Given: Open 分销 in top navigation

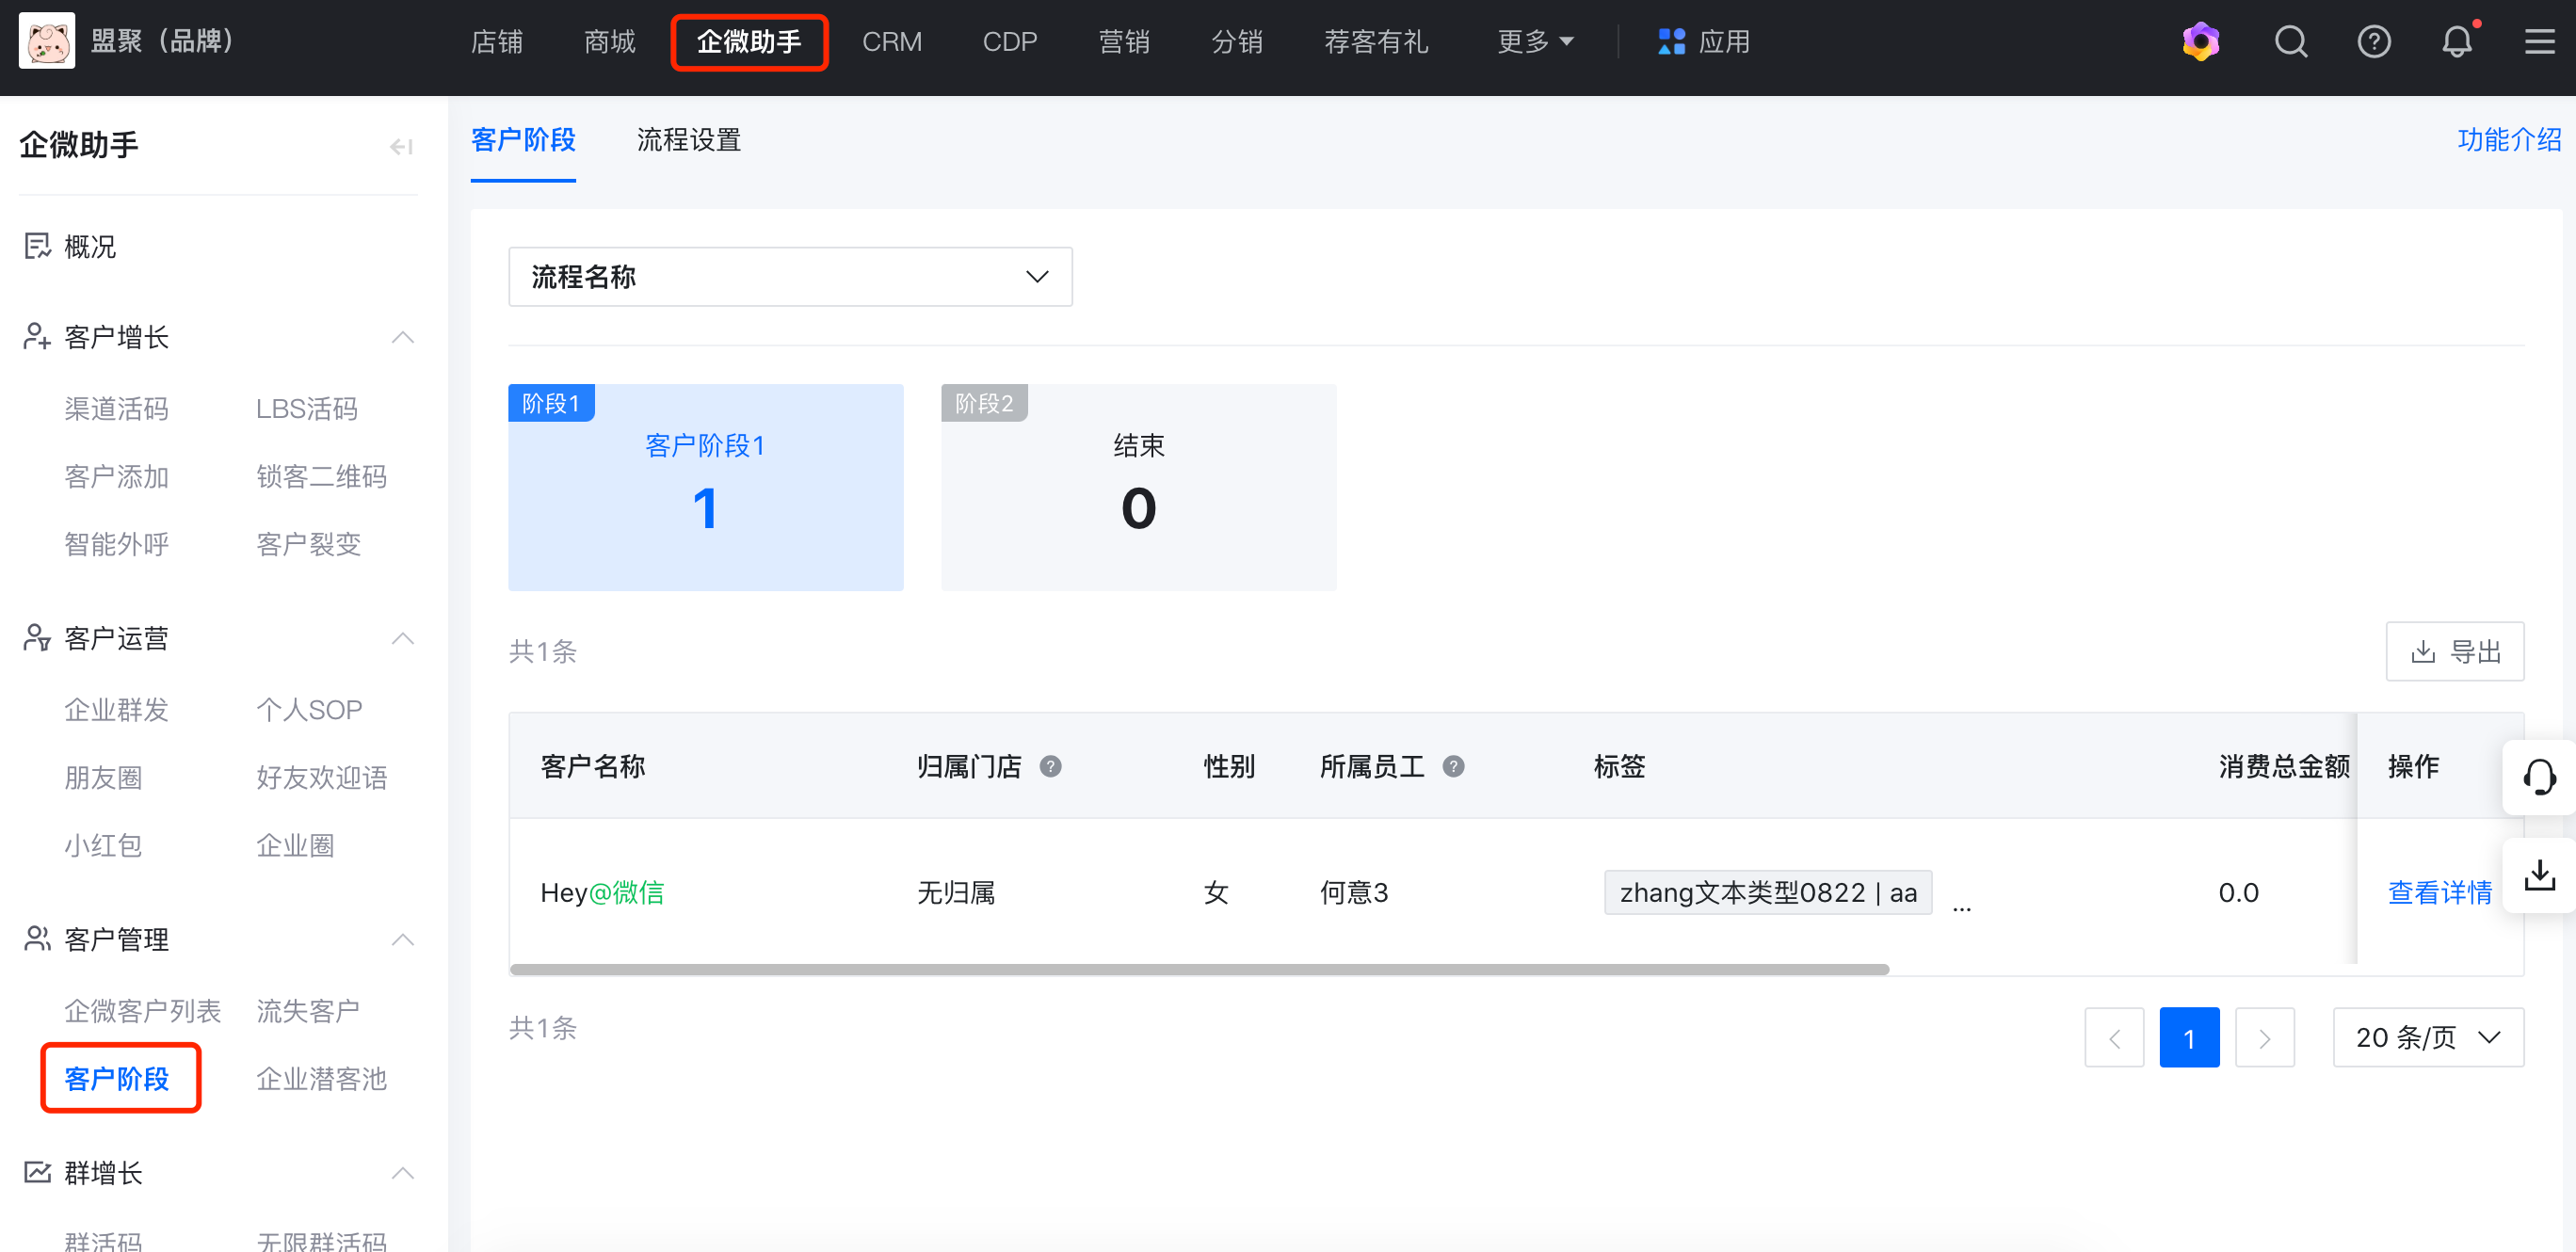Looking at the screenshot, I should tap(1237, 41).
